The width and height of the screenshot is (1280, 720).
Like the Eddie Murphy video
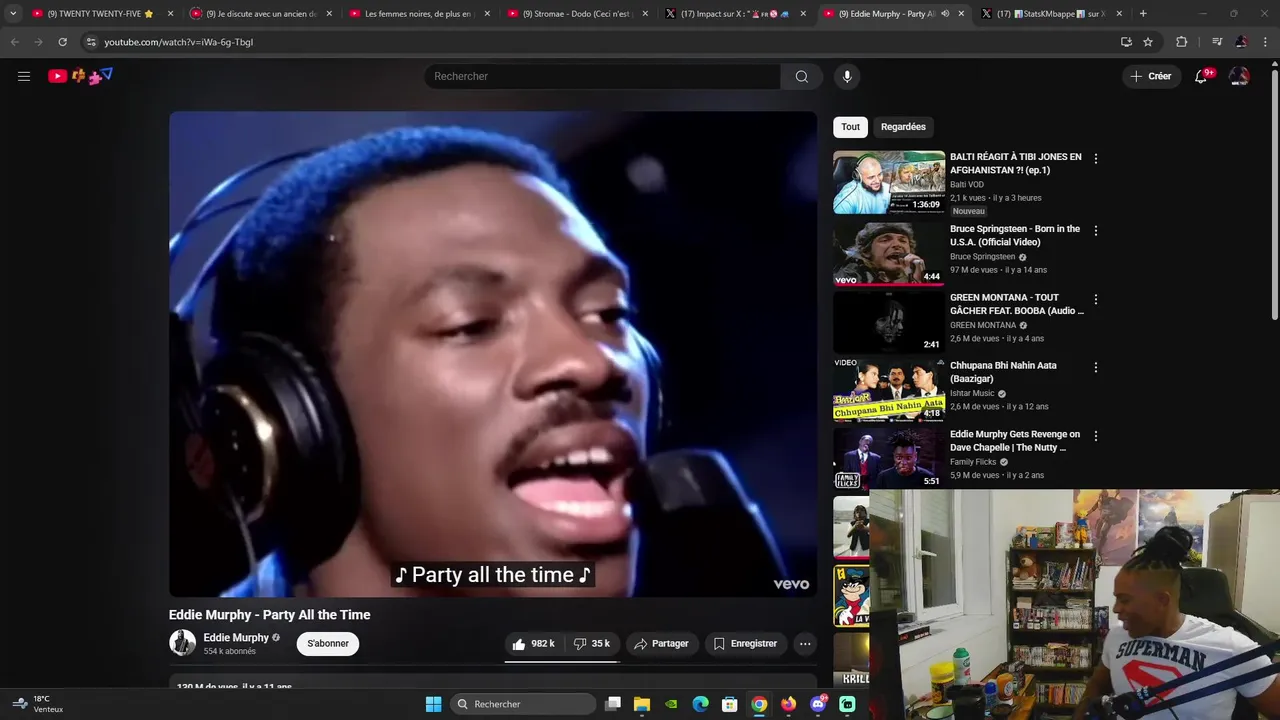coord(534,644)
